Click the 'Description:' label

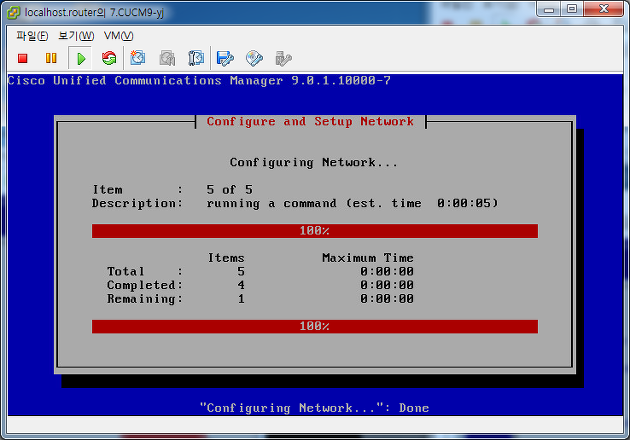[x=137, y=204]
